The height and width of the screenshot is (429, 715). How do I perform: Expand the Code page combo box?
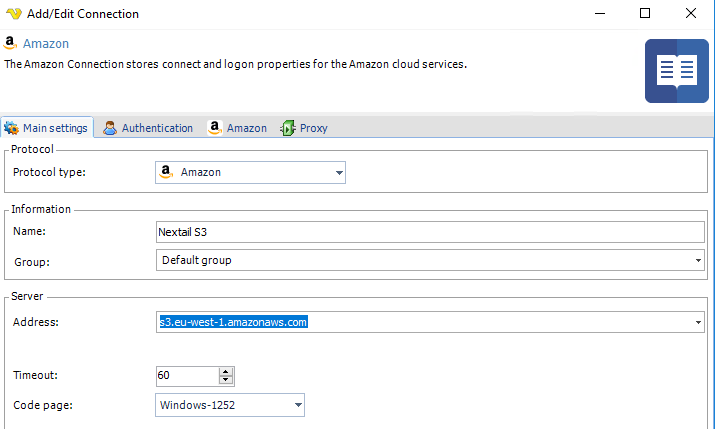[x=297, y=405]
